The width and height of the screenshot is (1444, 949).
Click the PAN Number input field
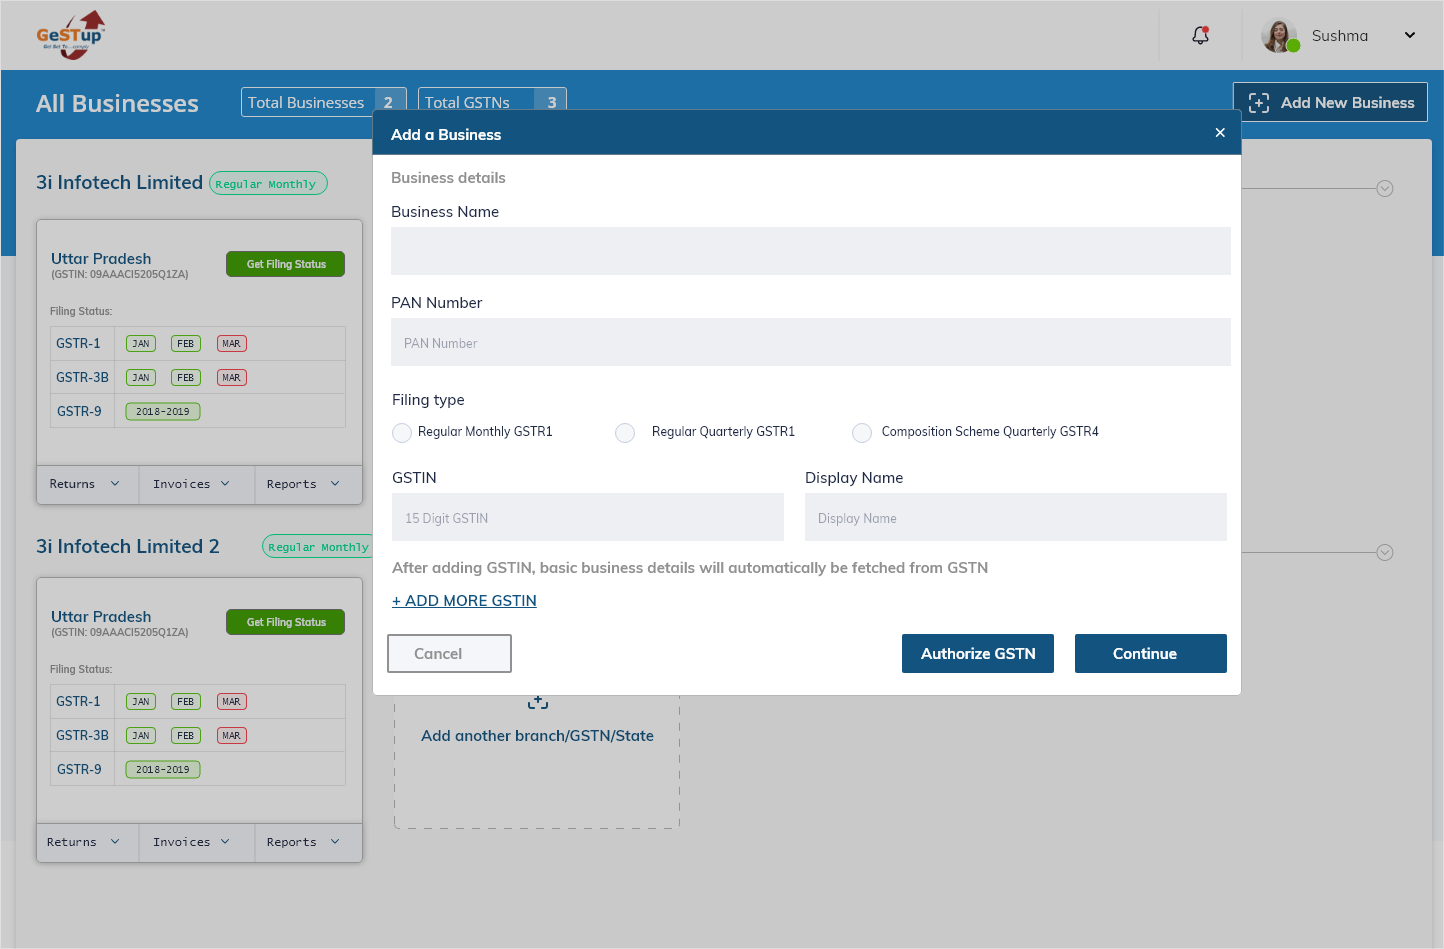(x=810, y=342)
